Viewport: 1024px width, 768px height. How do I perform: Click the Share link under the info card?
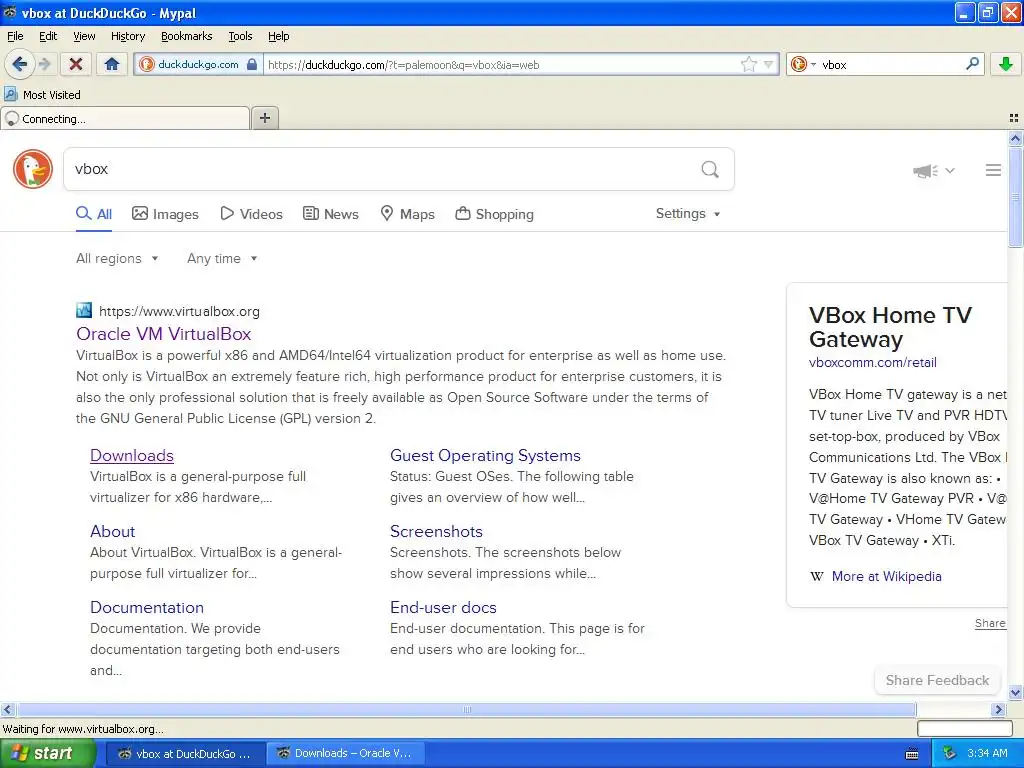pyautogui.click(x=990, y=623)
